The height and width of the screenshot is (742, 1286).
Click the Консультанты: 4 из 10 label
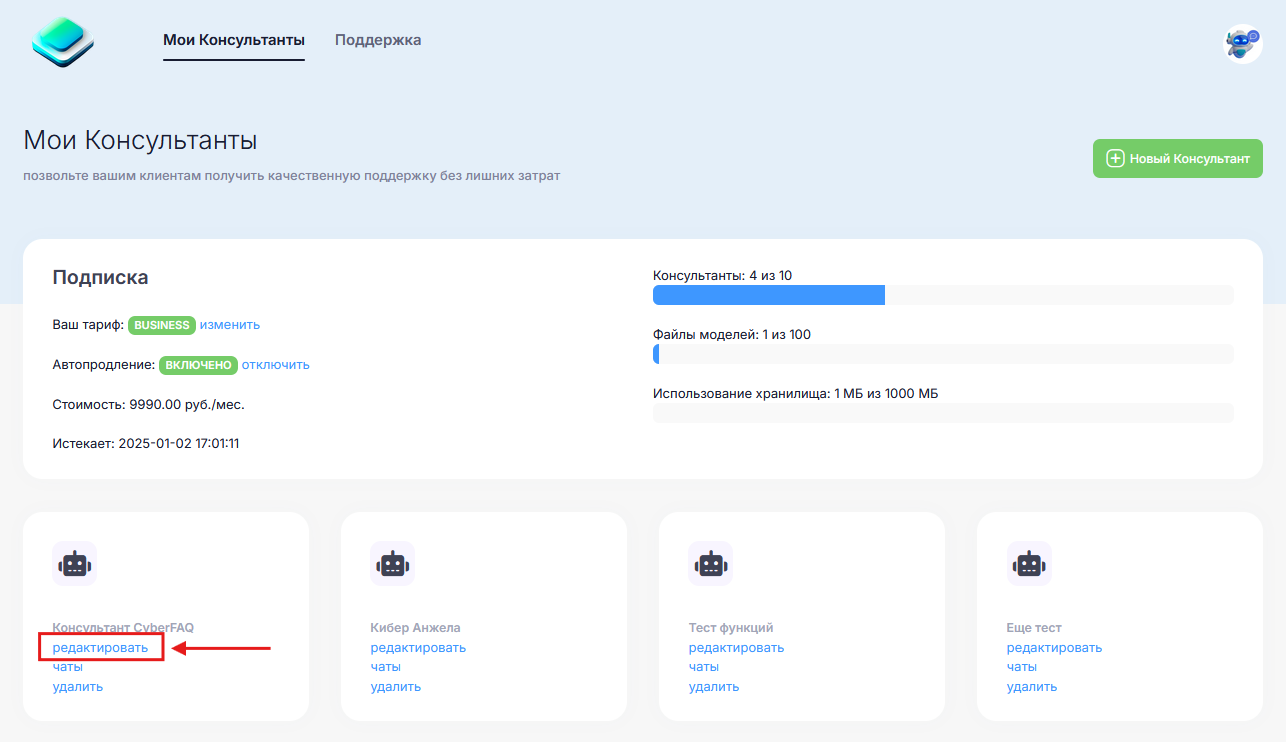[722, 275]
